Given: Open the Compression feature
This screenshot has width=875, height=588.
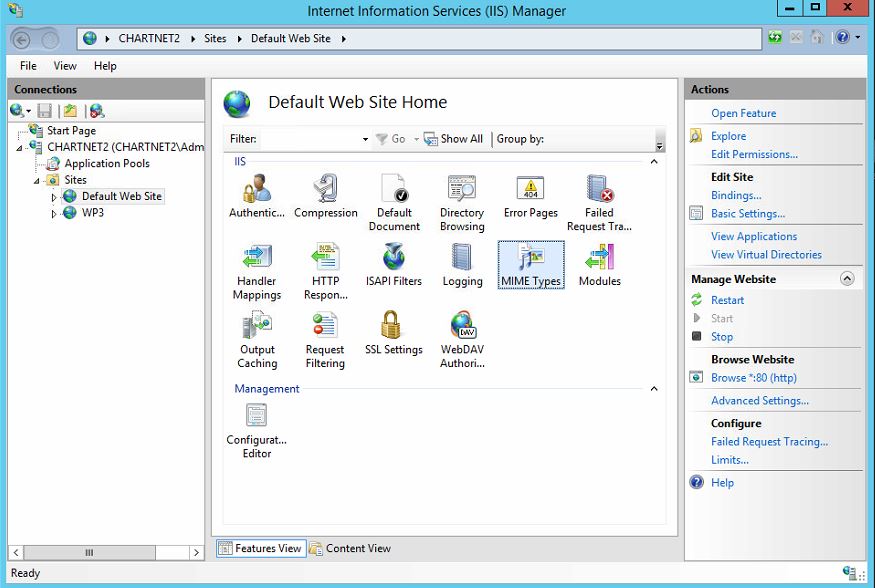Looking at the screenshot, I should [326, 196].
